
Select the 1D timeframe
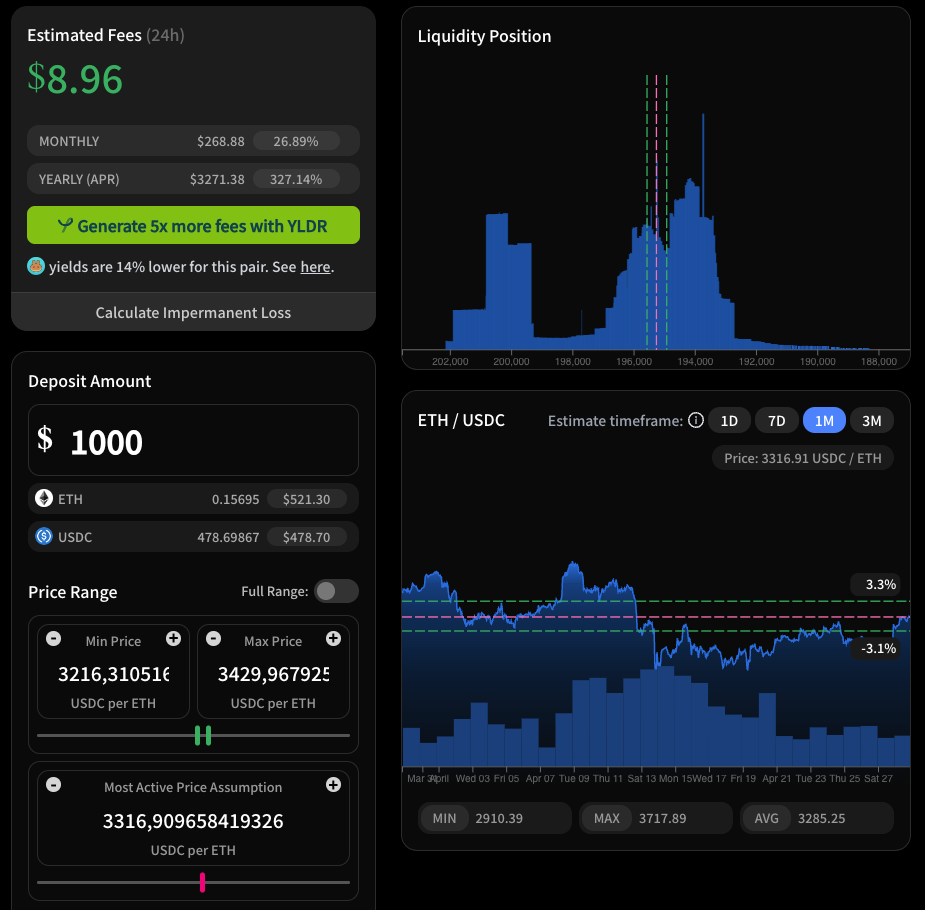coord(729,420)
